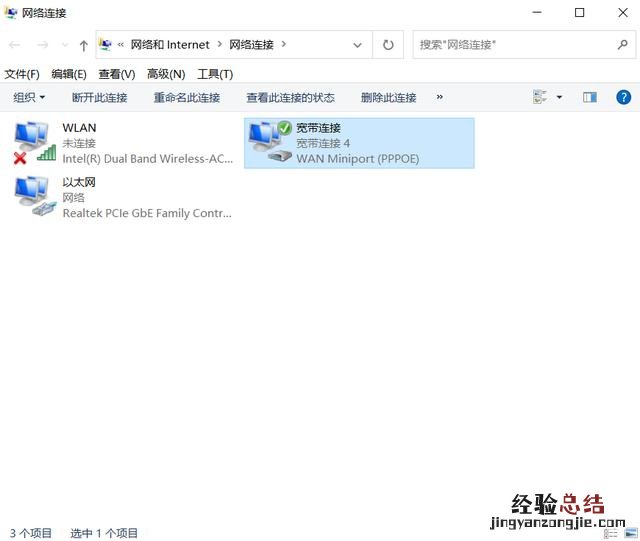Select 网络和 Internet in the breadcrumb

coord(170,45)
